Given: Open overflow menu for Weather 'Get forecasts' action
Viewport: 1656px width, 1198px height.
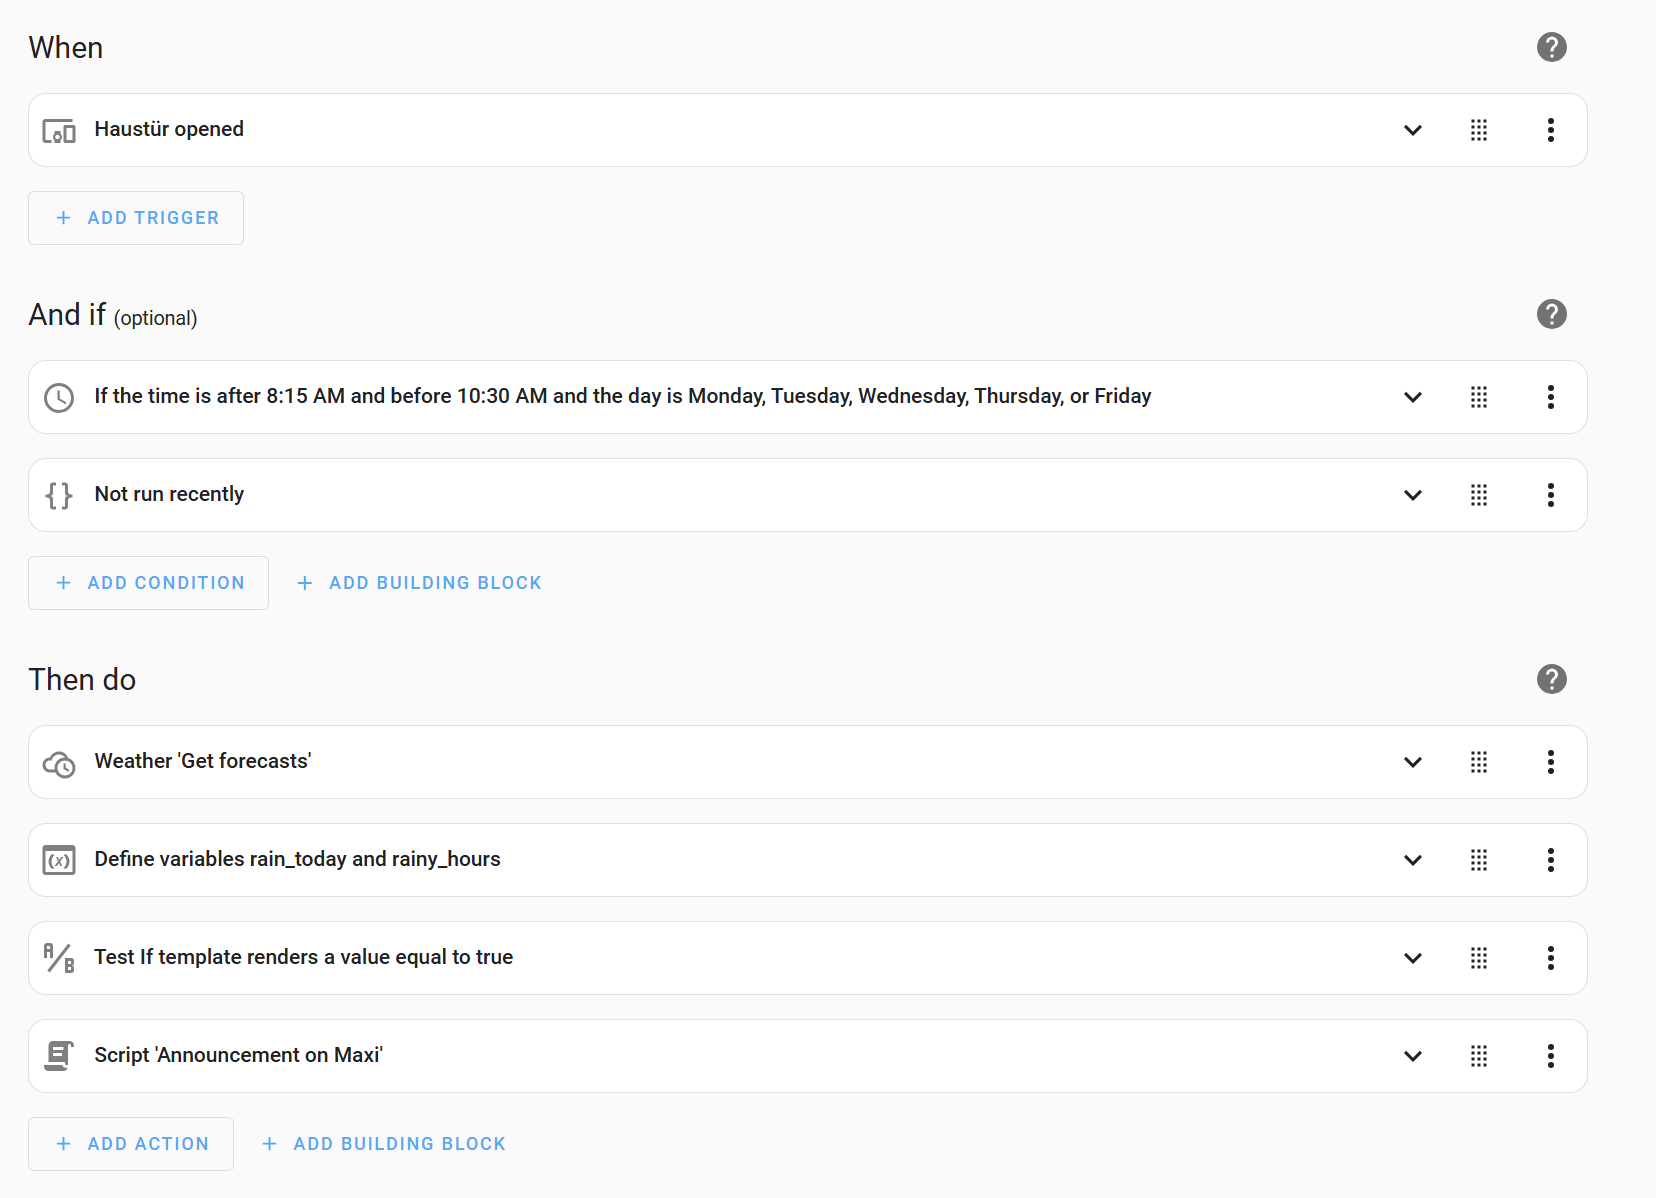Looking at the screenshot, I should point(1550,762).
